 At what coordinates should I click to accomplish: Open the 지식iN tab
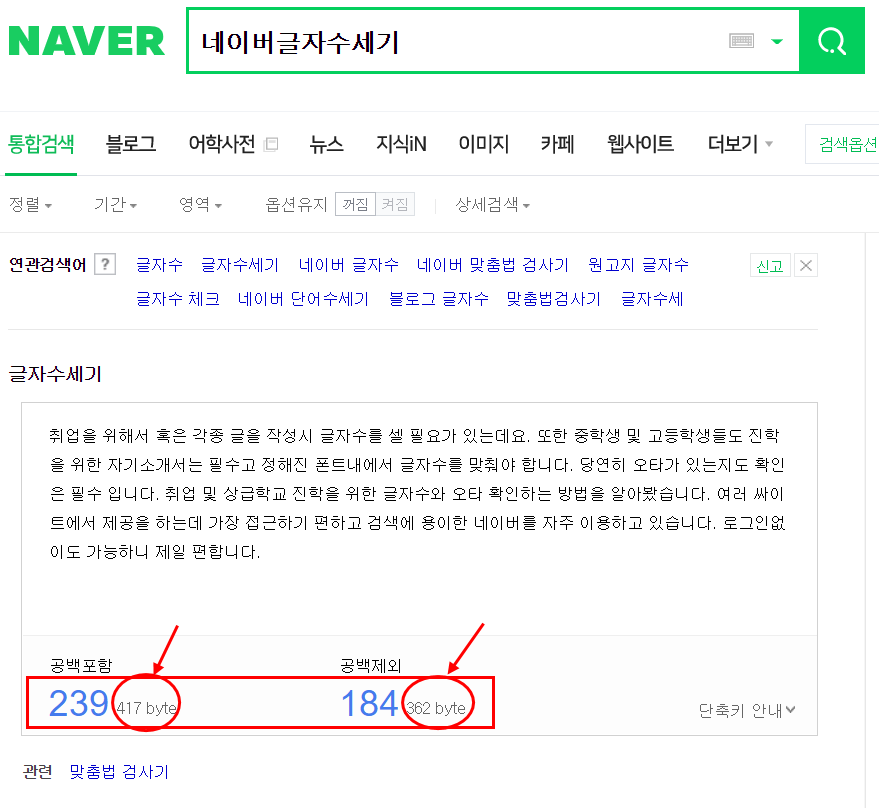click(x=401, y=144)
